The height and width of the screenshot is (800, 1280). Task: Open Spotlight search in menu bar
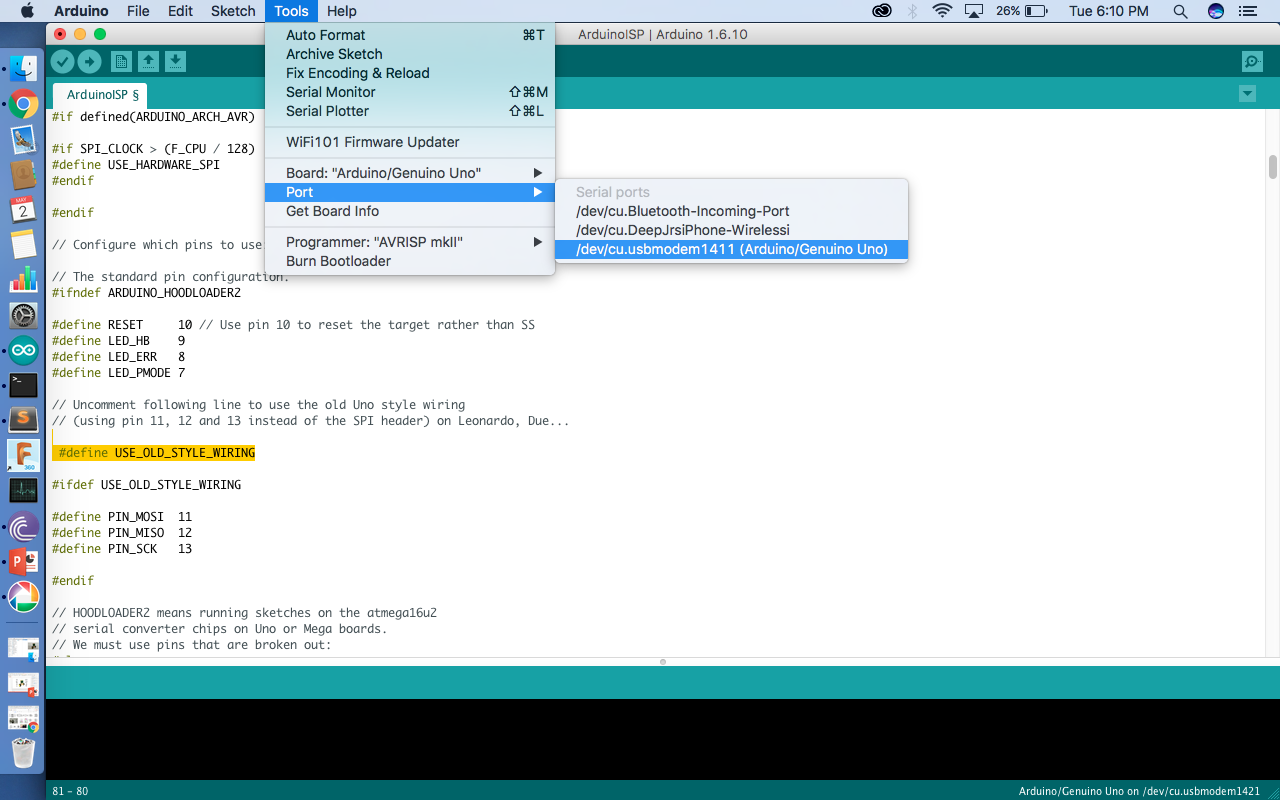1181,11
